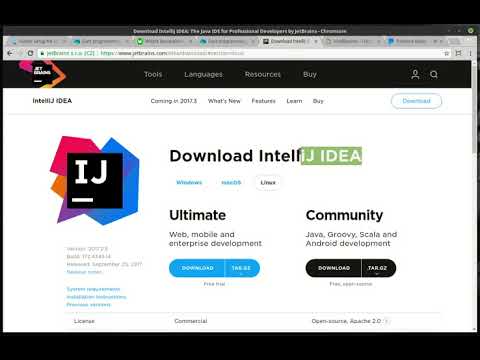Screen dimensions: 480x360
Task: Open the Release notes link
Action: coord(84,272)
